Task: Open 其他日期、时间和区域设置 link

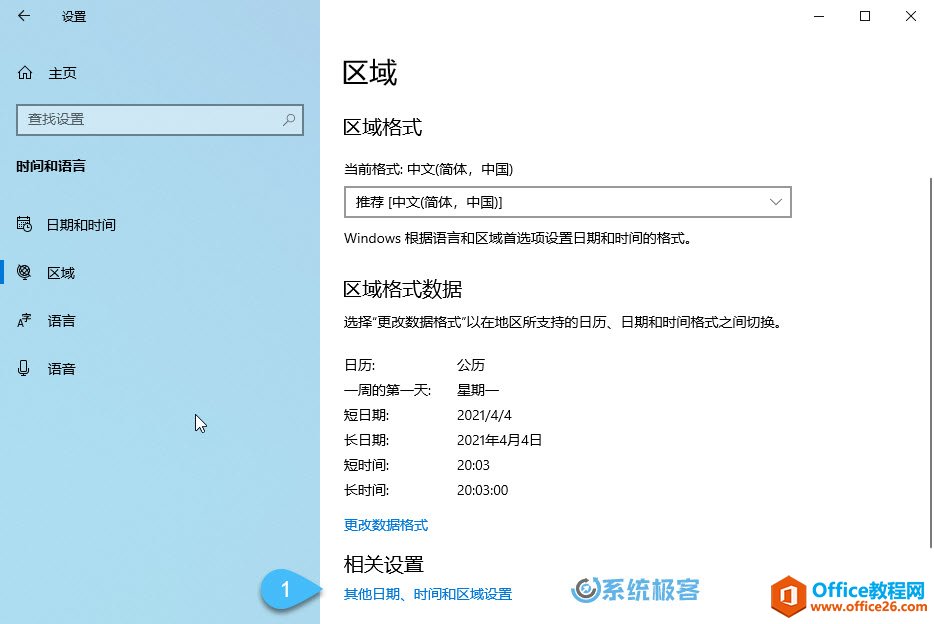Action: (428, 594)
